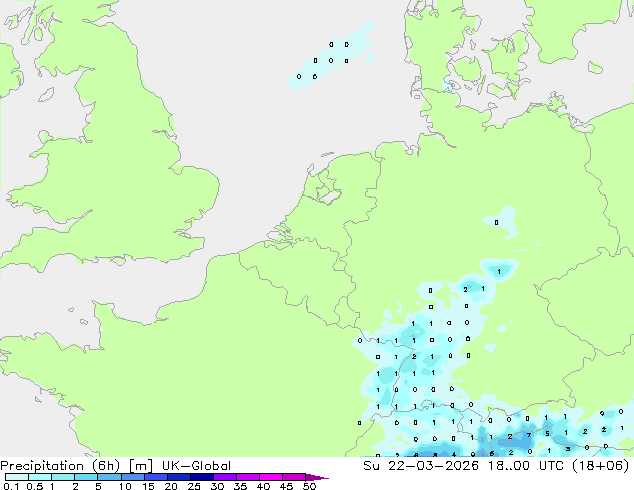Select the 0.1–0.5 legend color swatch
This screenshot has width=634, height=490.
(x=17, y=477)
